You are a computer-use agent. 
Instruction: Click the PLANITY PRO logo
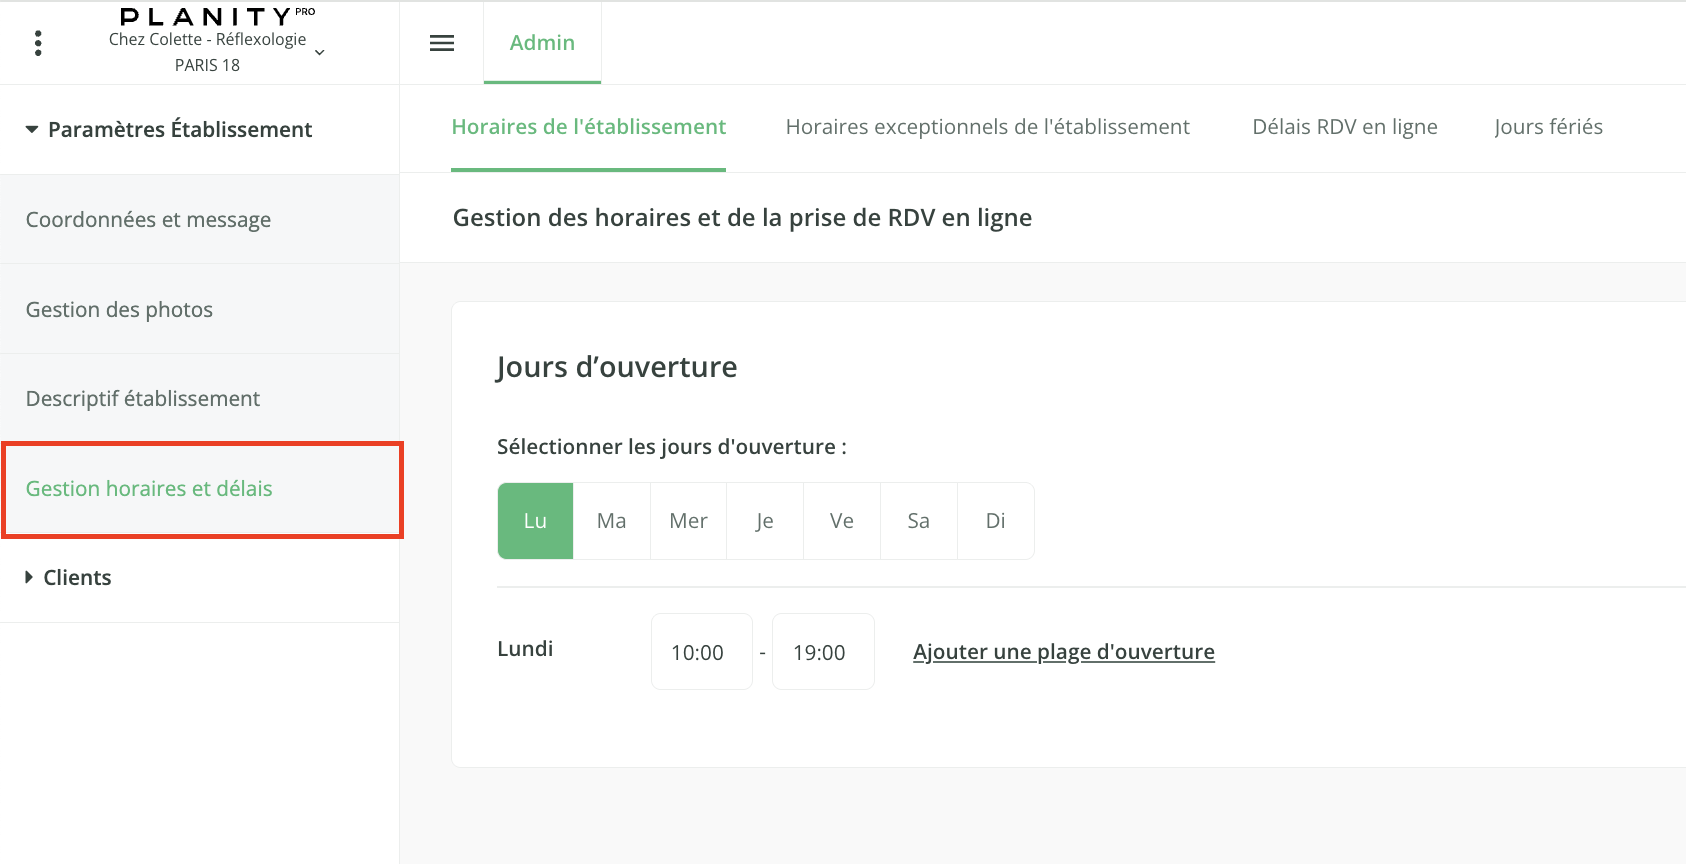(217, 17)
